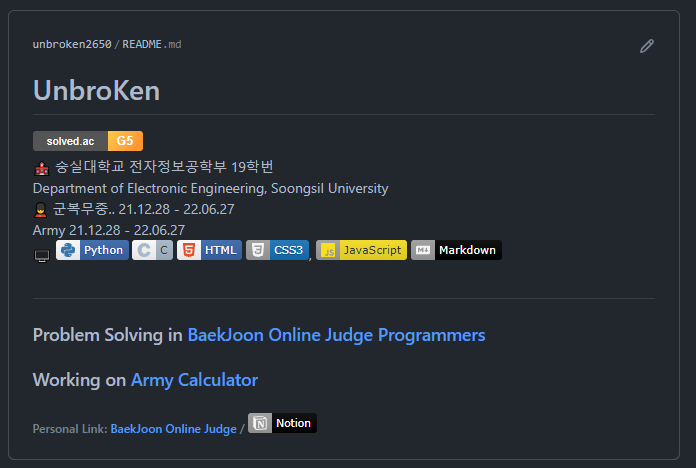Image resolution: width=696 pixels, height=468 pixels.
Task: Open the BaekJoon Online Judge heading link
Action: (280, 335)
